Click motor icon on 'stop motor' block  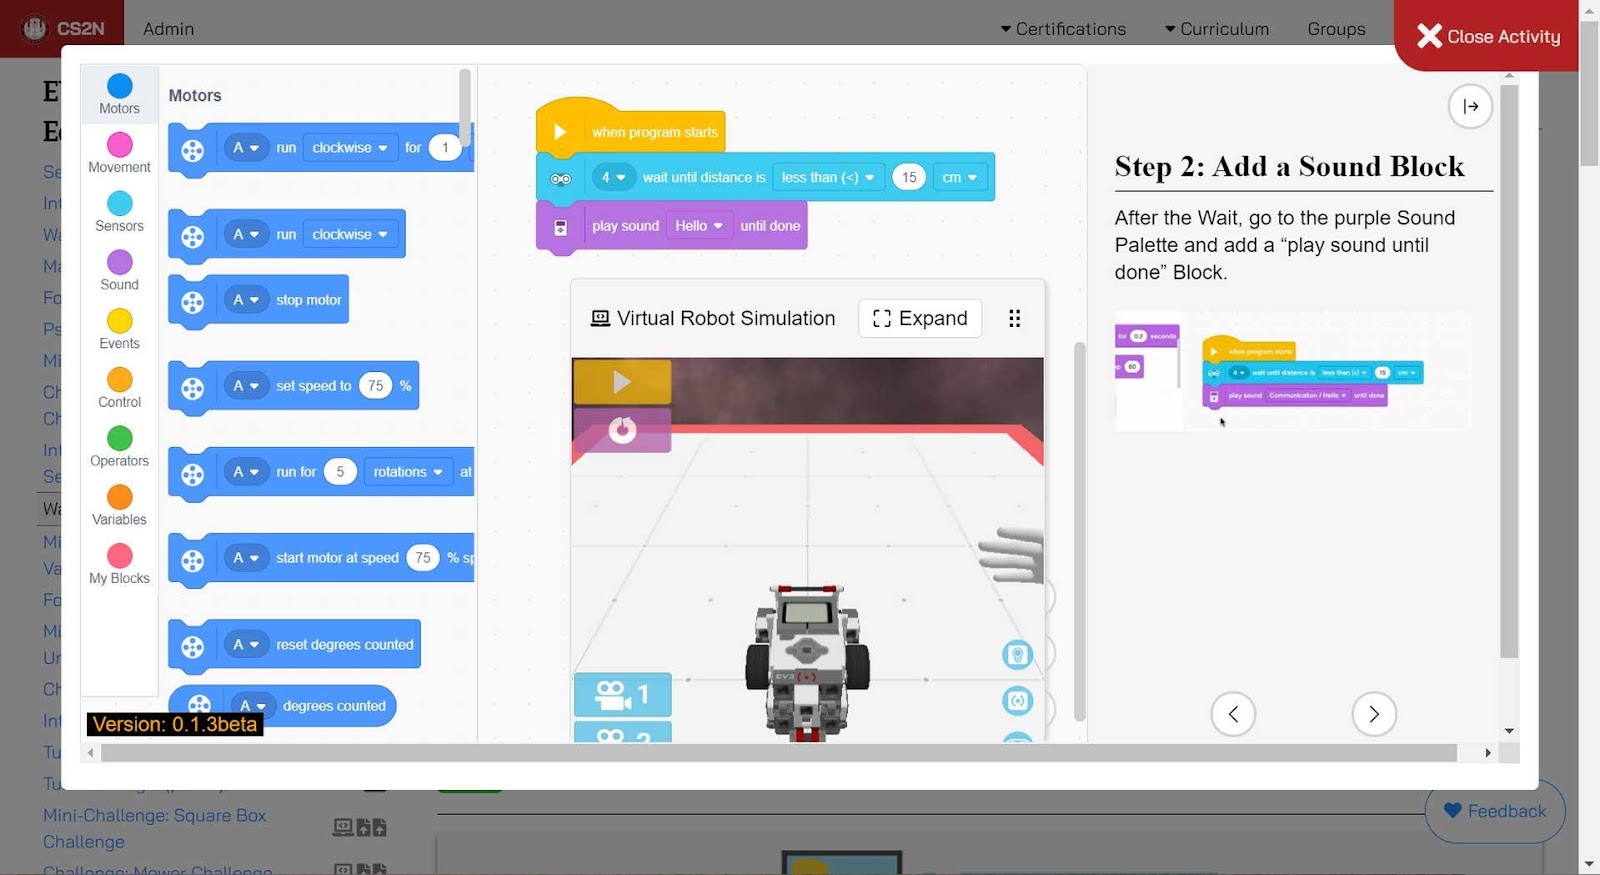click(x=193, y=303)
